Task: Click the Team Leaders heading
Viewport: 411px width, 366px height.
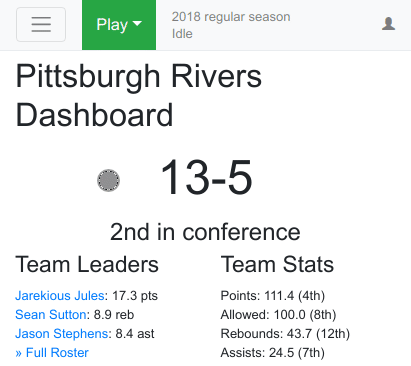Action: pos(87,264)
